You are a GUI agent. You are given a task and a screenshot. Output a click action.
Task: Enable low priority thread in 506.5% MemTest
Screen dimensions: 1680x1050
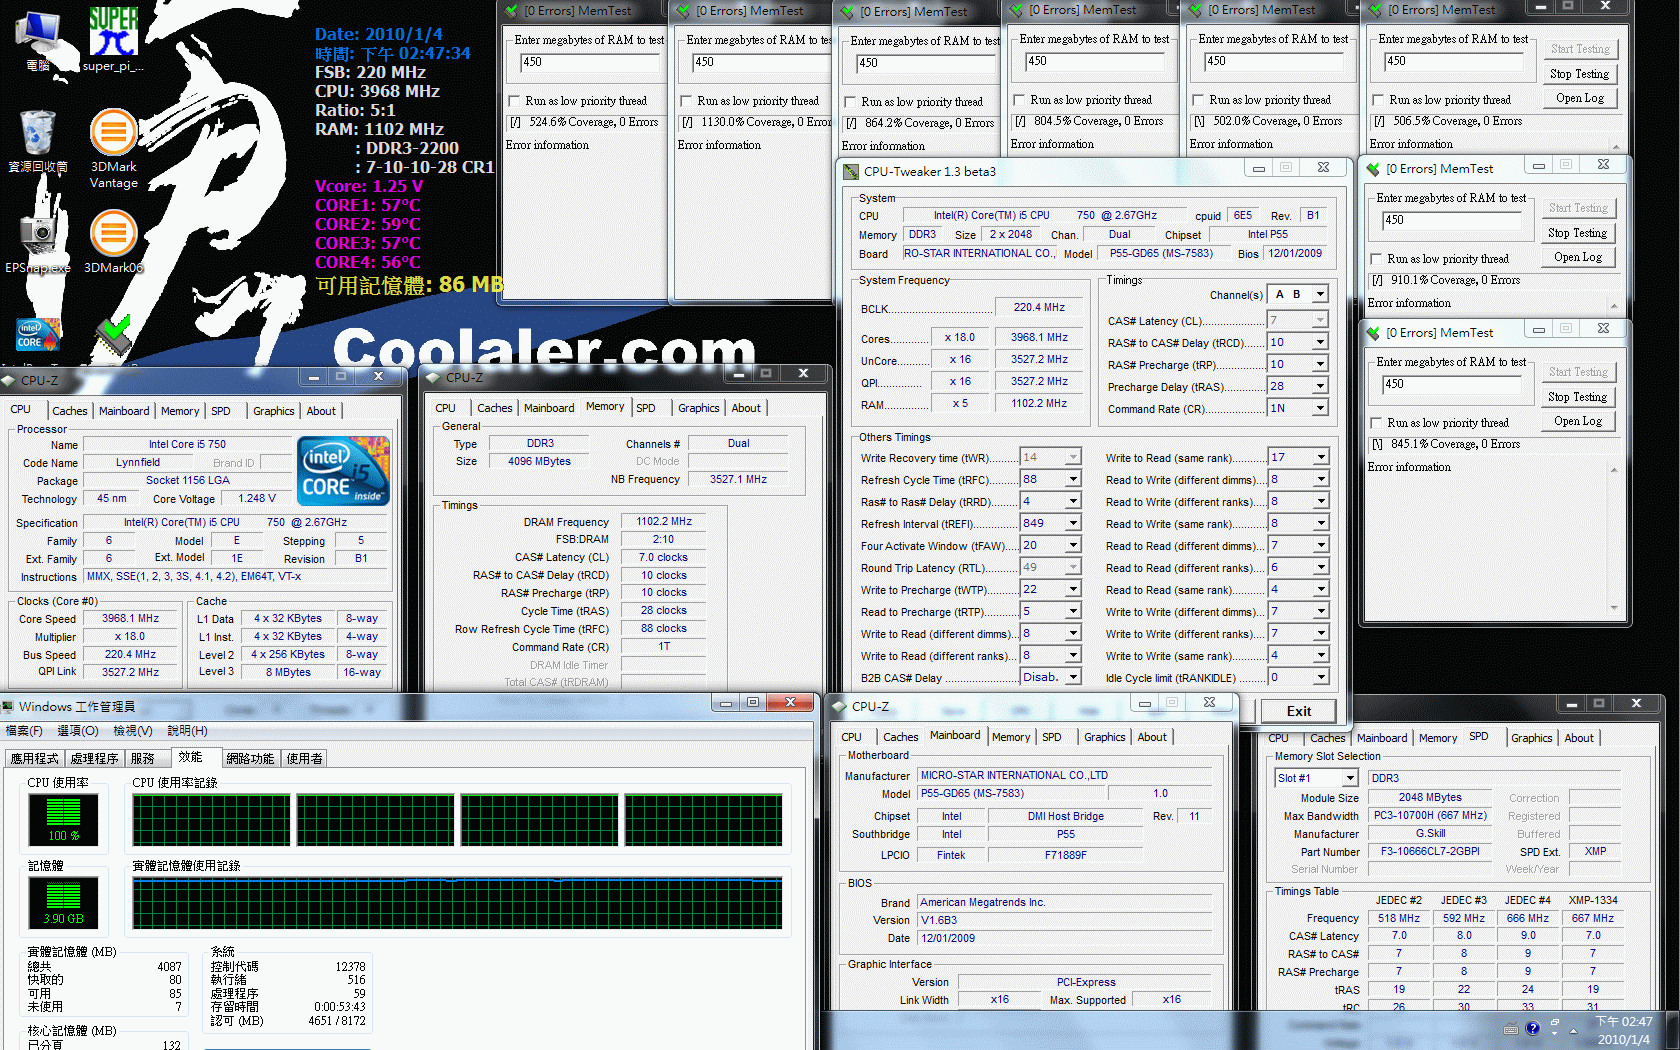pos(1378,100)
